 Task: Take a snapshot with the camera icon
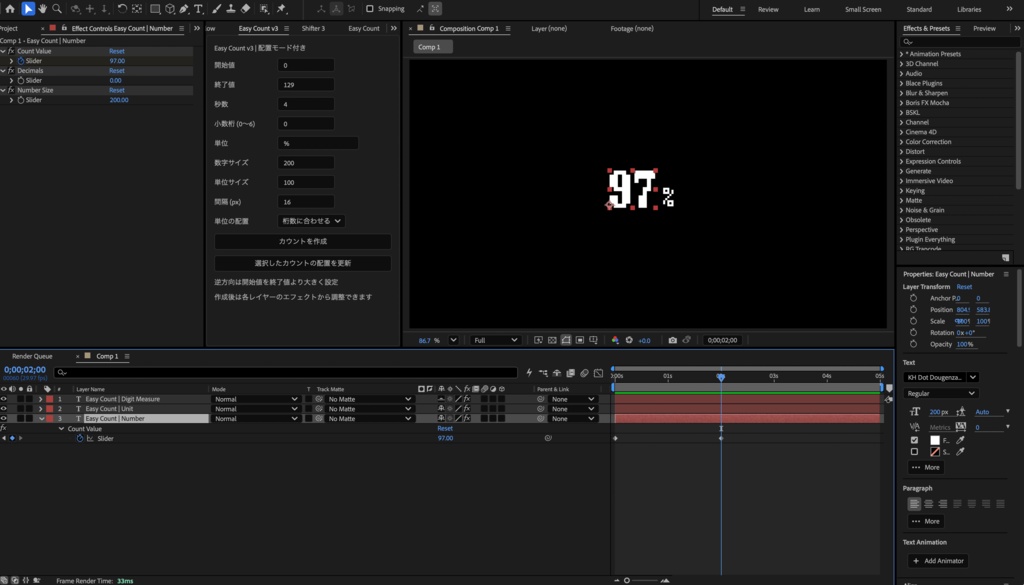pos(673,340)
